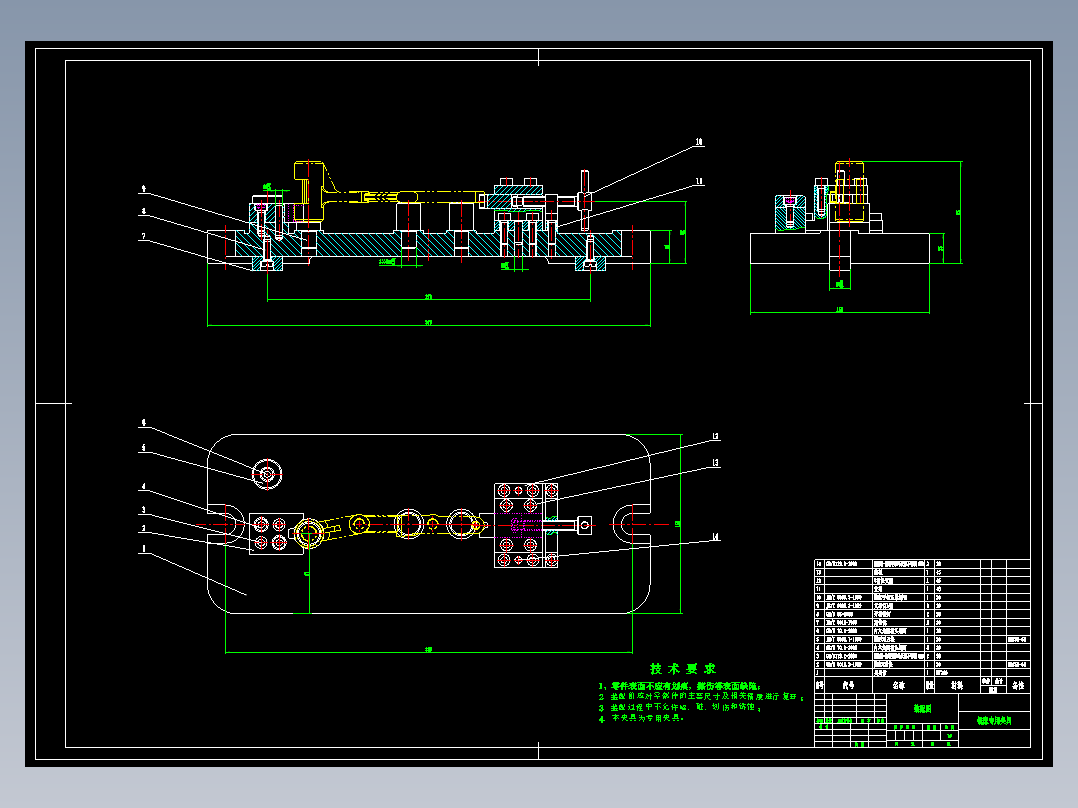Click the green 技术要求 heading
Image resolution: width=1078 pixels, height=808 pixels.
point(682,668)
